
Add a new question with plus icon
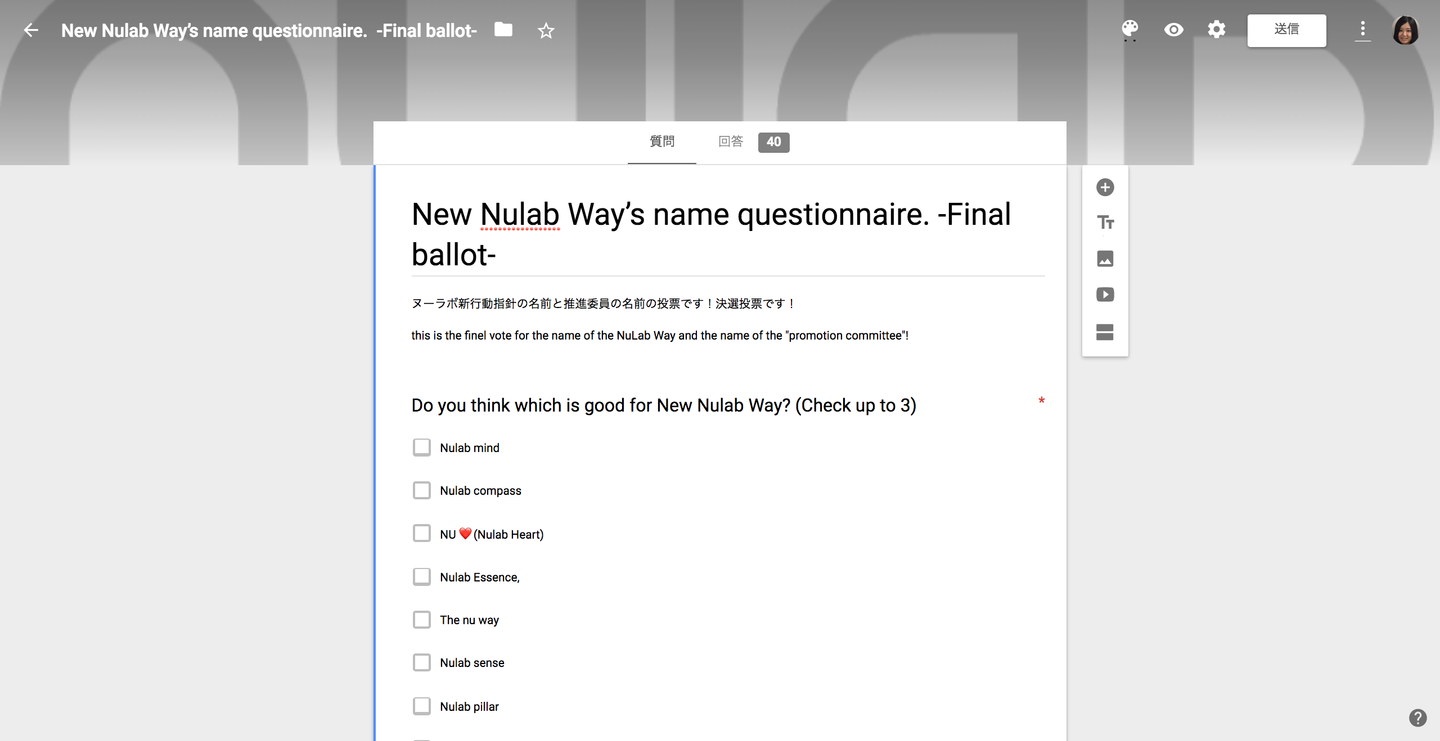pos(1105,187)
